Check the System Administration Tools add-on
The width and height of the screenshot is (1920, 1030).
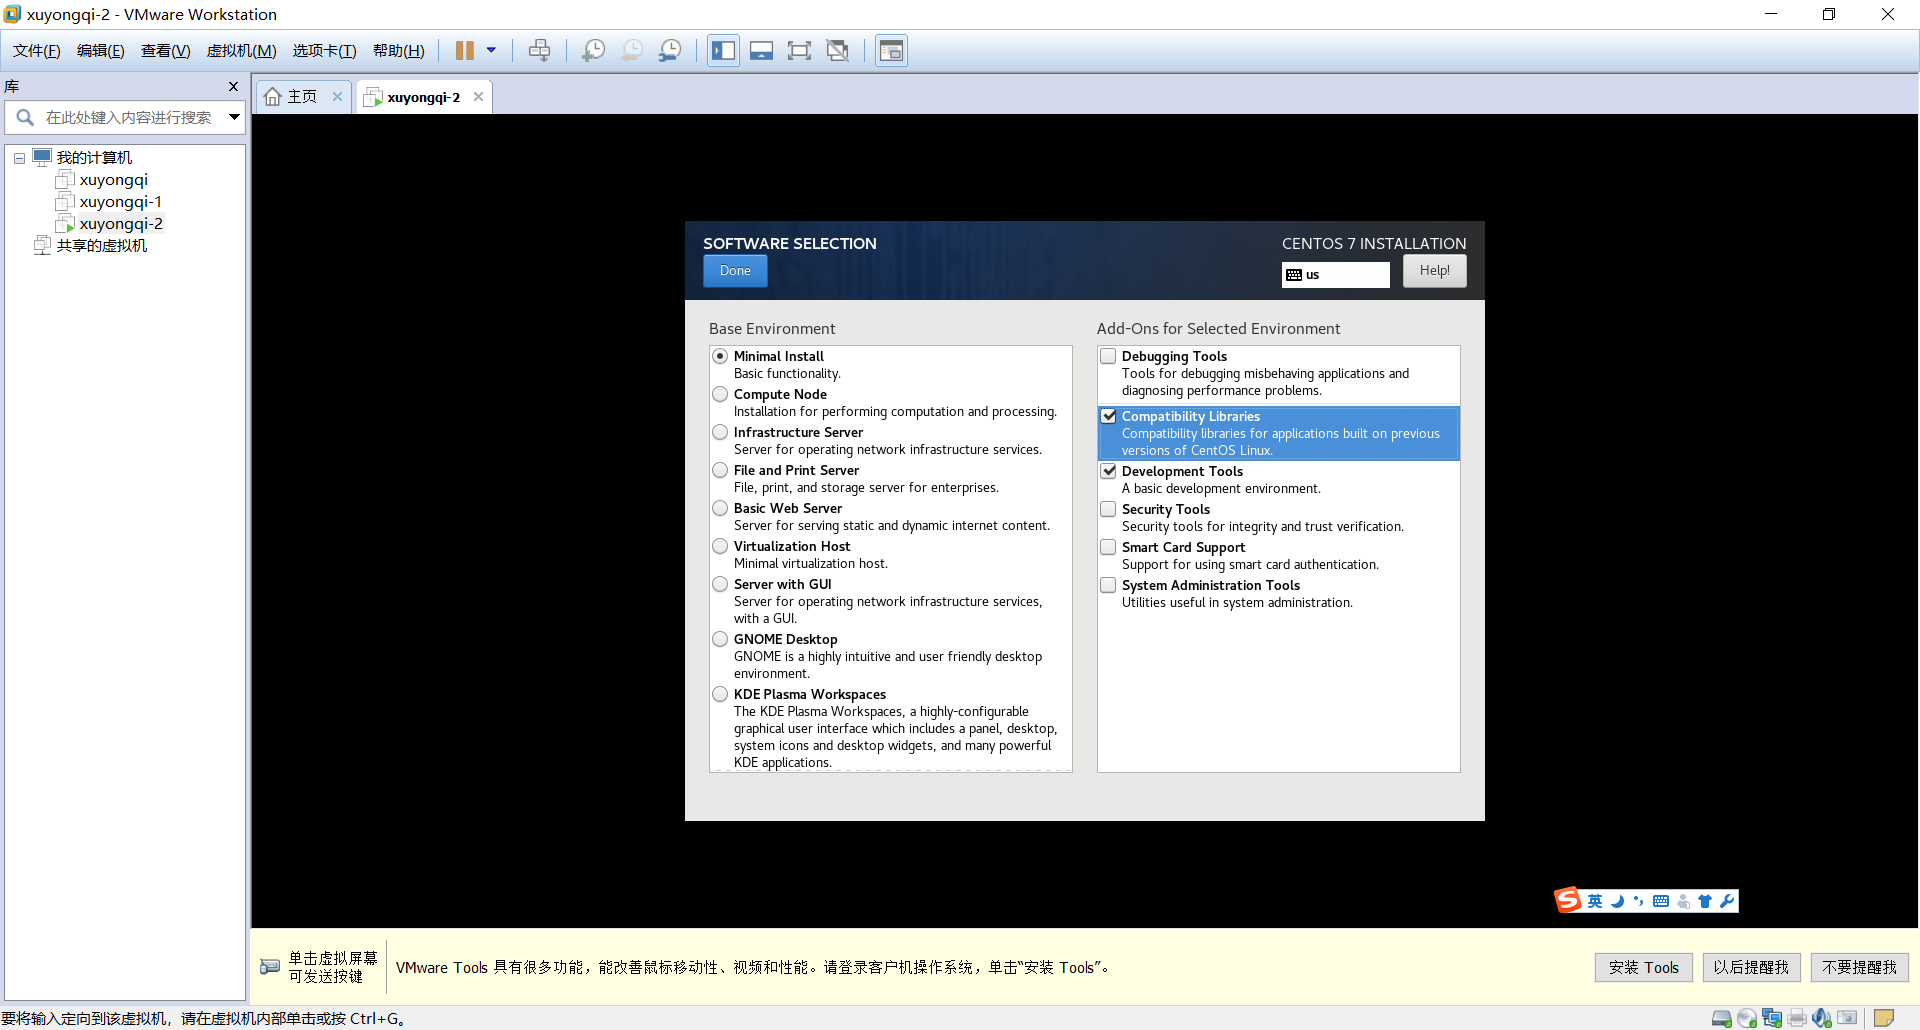tap(1108, 585)
